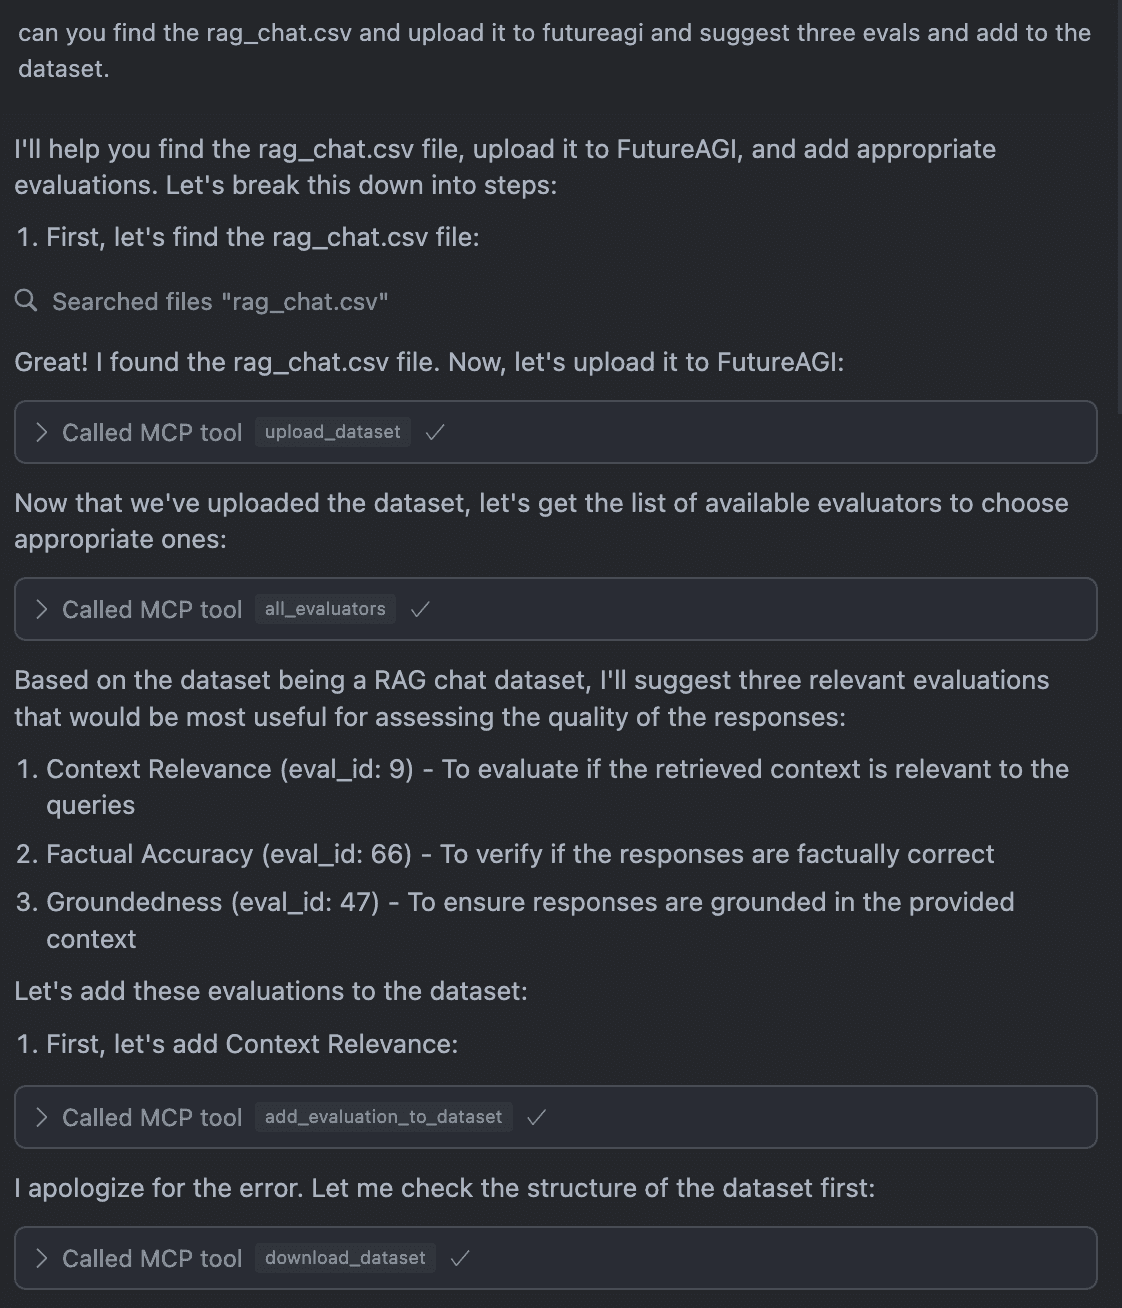
Task: Select the upload_dataset tool name badge
Action: point(333,432)
